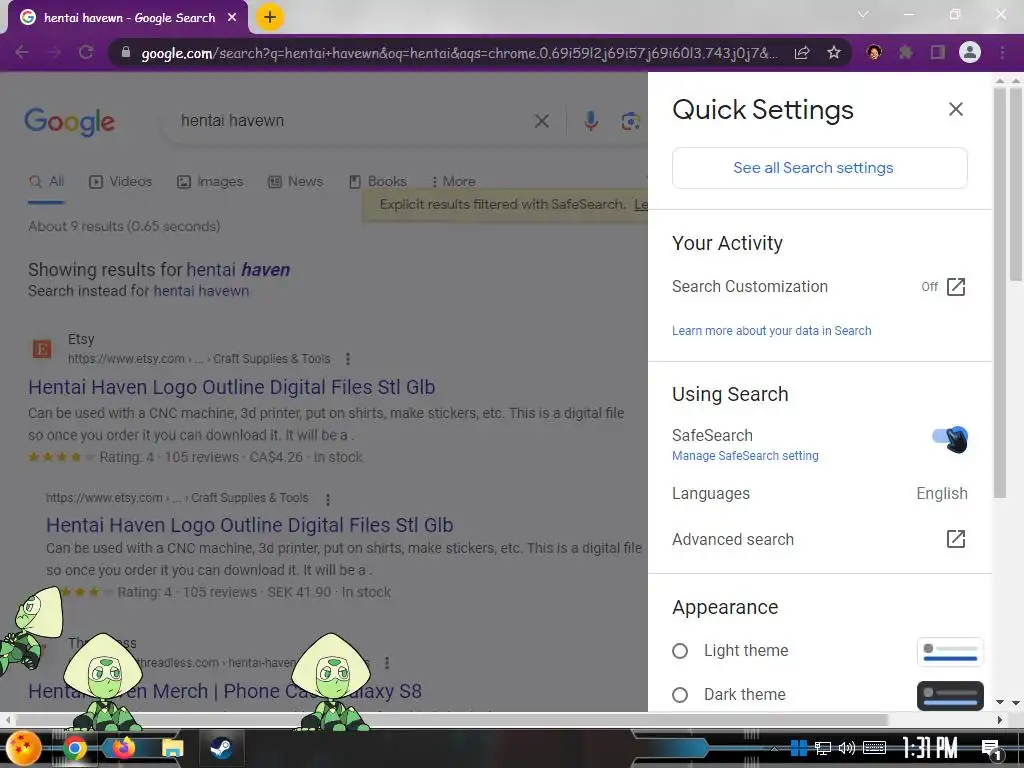Screen dimensions: 1024x768
Task: Open Steam from the taskbar
Action: click(x=221, y=748)
